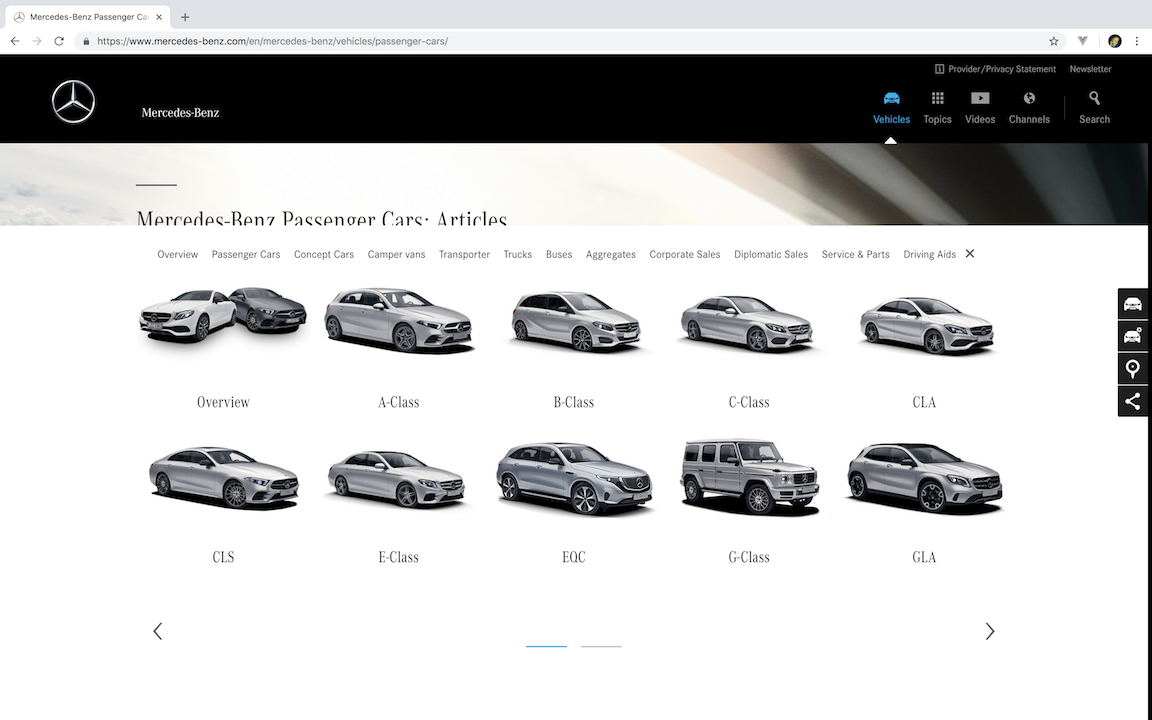Open the Overview two-car thumbnail

click(223, 314)
